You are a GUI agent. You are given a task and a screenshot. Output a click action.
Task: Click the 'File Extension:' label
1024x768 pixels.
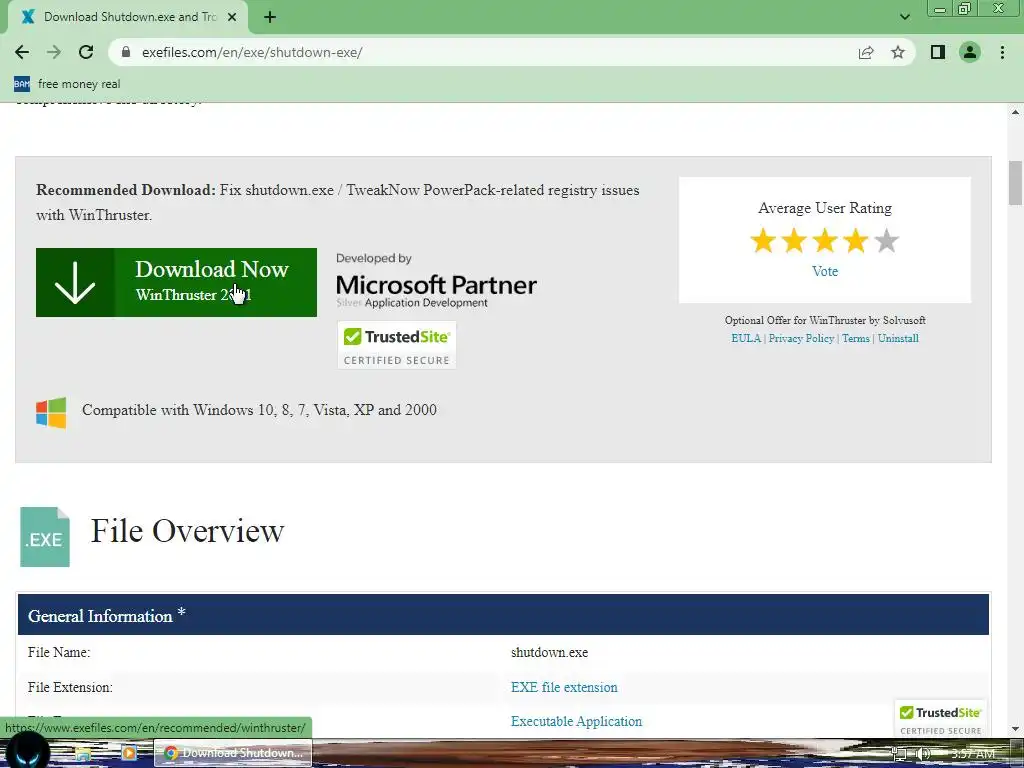(x=70, y=687)
